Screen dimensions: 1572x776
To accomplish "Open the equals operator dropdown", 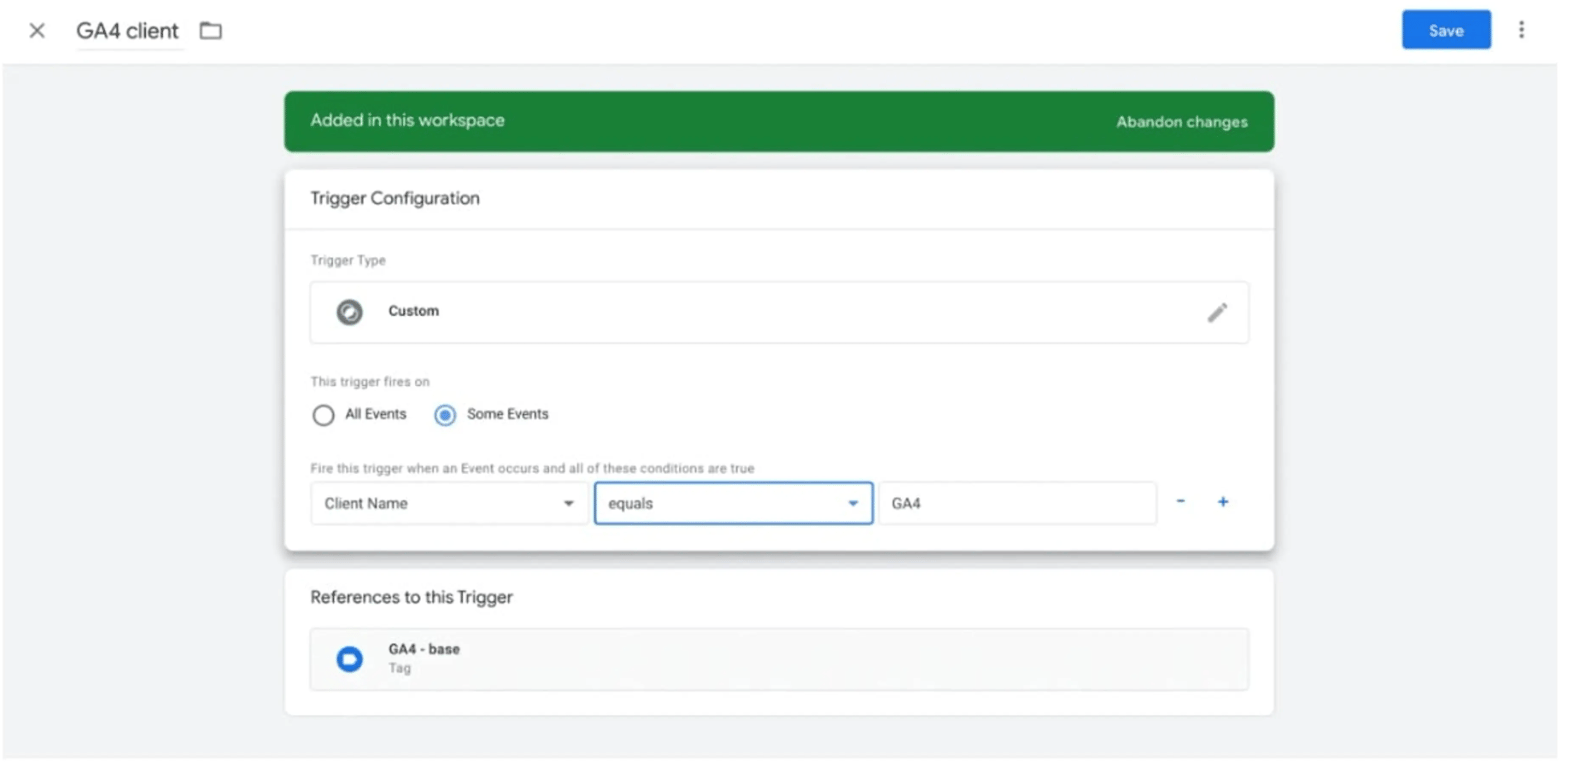I will pos(733,503).
